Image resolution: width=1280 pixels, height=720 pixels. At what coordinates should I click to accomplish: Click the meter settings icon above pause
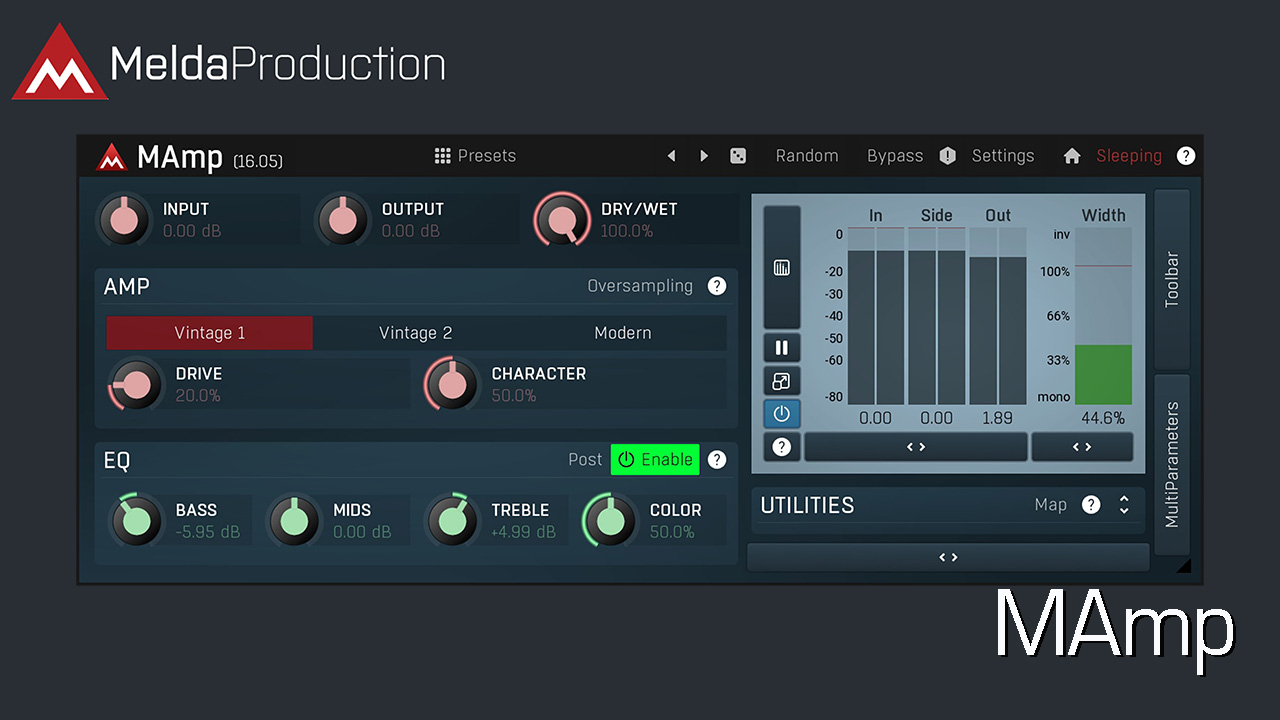pyautogui.click(x=781, y=267)
